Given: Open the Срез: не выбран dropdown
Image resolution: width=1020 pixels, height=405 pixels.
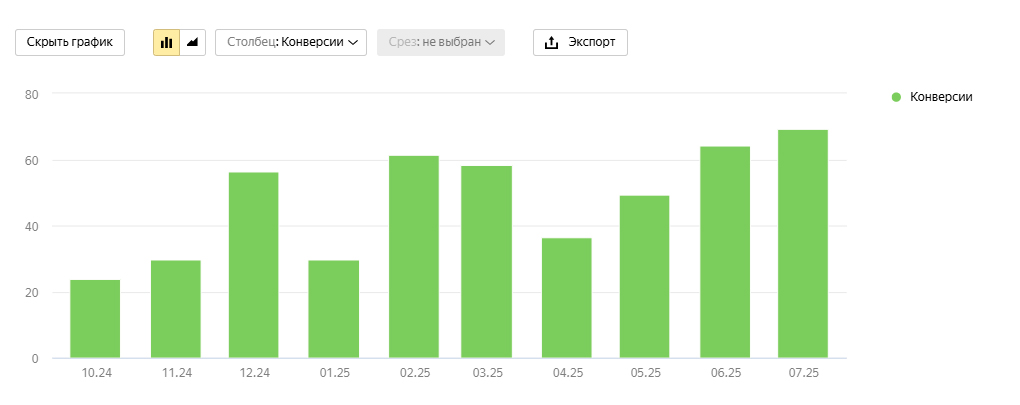Looking at the screenshot, I should pyautogui.click(x=440, y=43).
